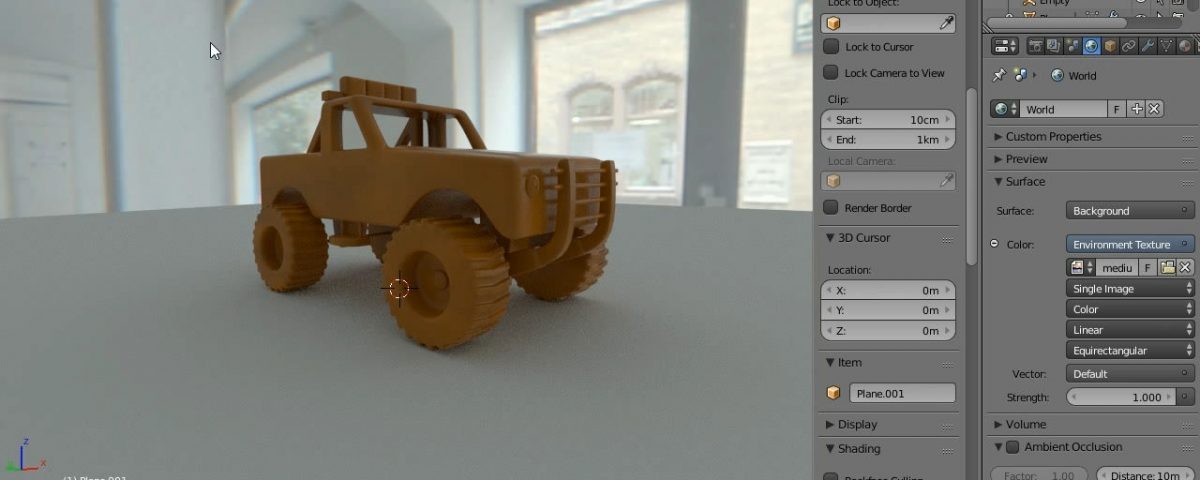The width and height of the screenshot is (1200, 480).
Task: Select the World properties tab
Action: pos(1091,46)
